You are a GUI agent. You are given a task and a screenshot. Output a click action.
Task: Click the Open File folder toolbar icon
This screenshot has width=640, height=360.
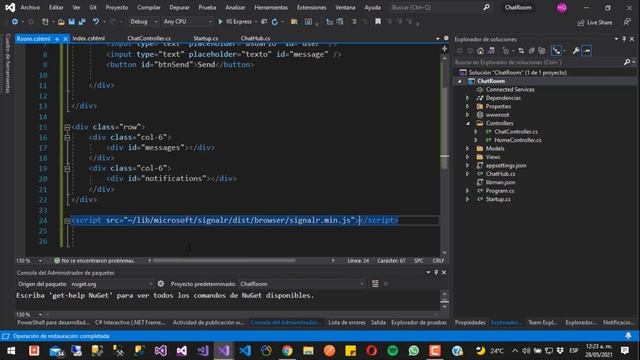[x=61, y=22]
